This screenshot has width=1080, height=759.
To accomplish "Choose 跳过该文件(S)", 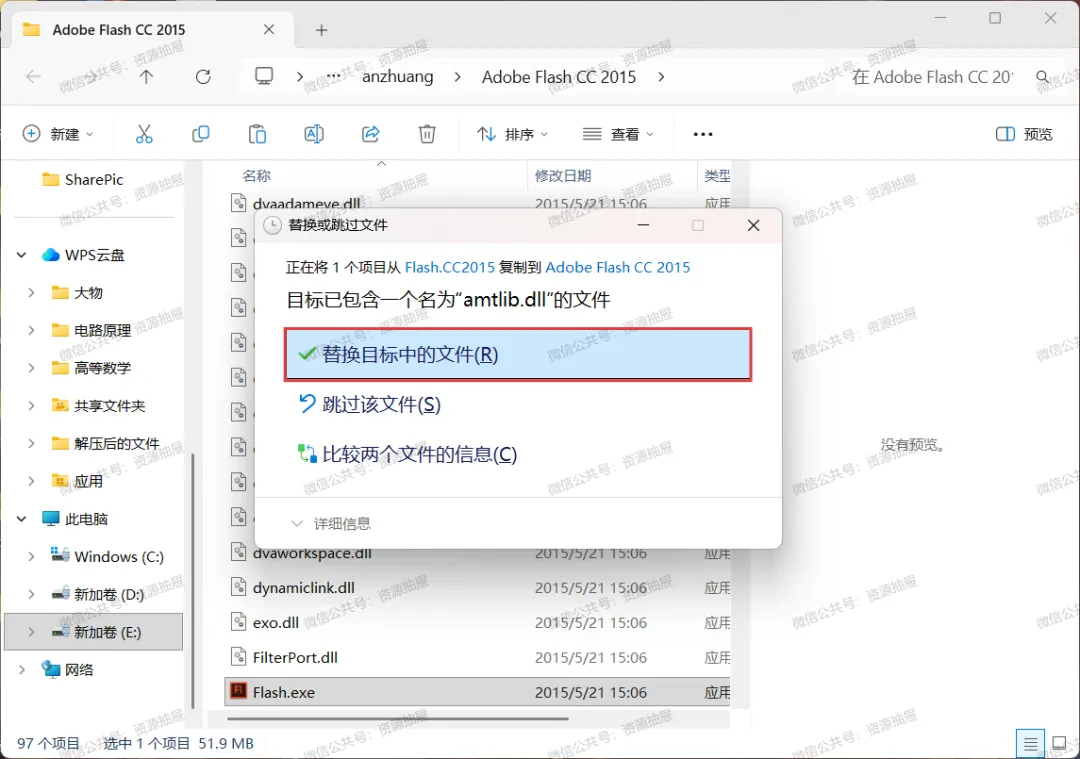I will [x=370, y=404].
